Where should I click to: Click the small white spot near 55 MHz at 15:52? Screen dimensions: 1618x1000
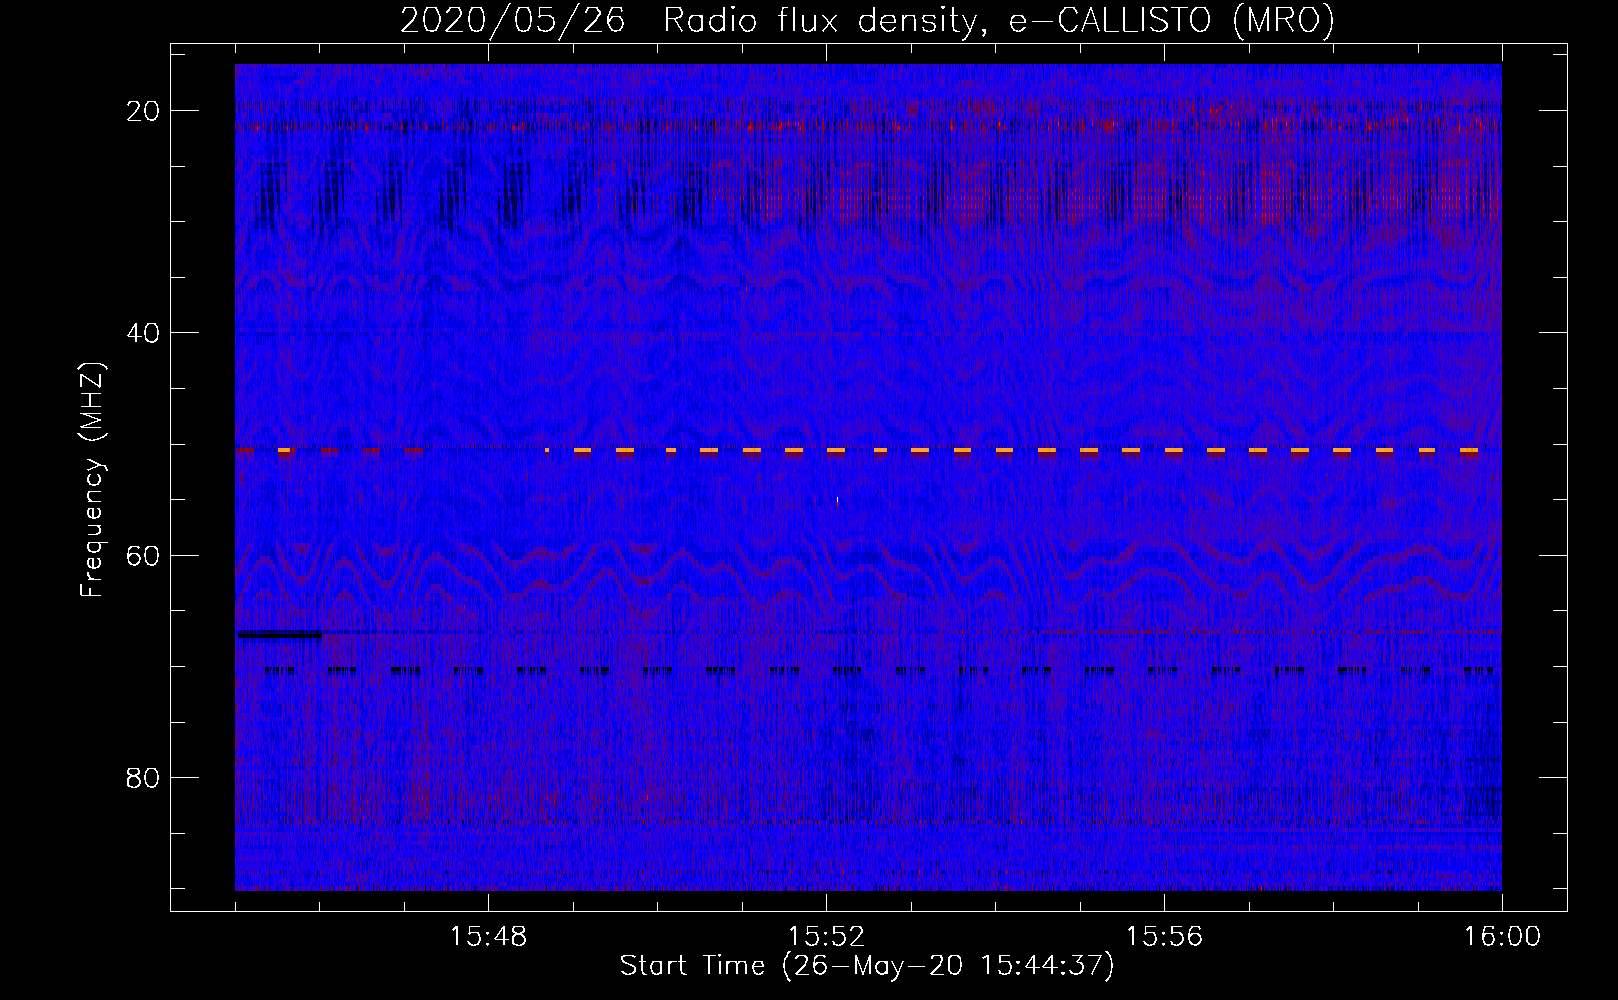click(837, 500)
